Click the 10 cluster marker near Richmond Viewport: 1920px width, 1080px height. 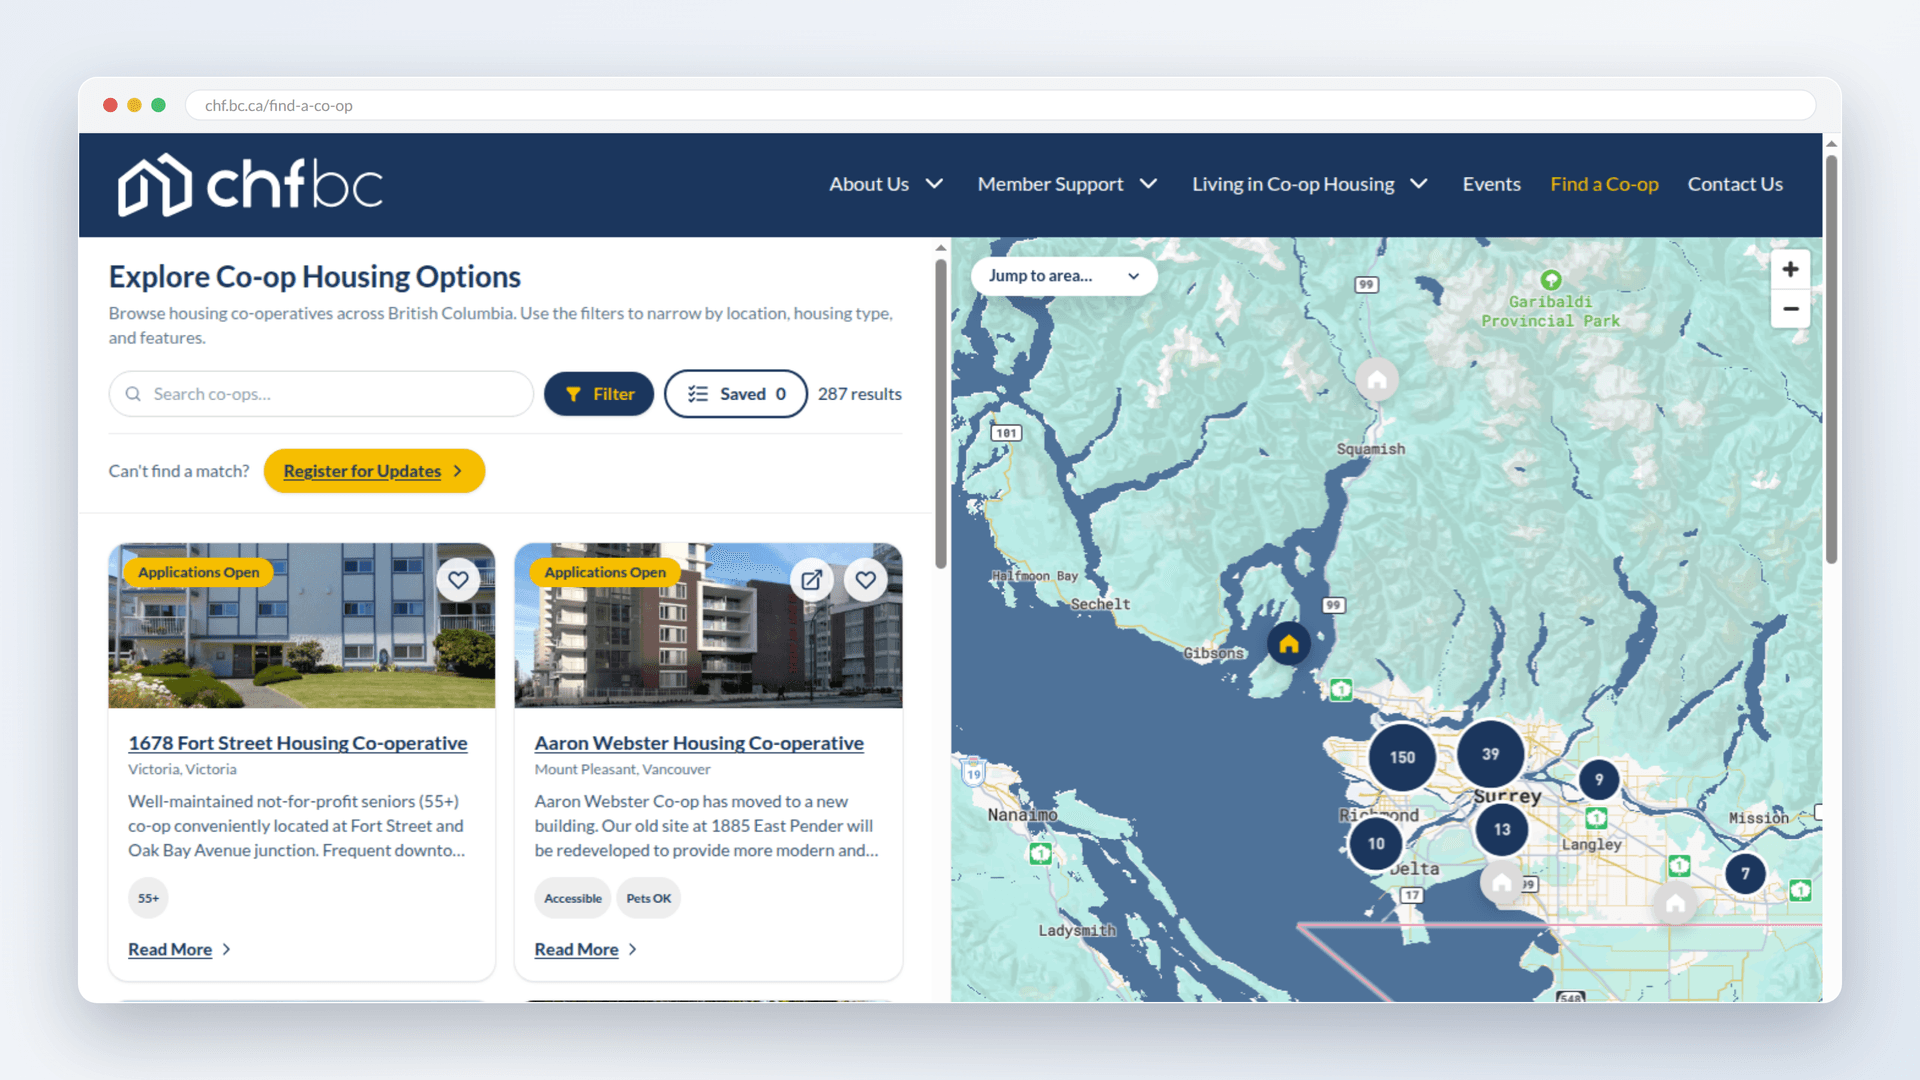pyautogui.click(x=1376, y=843)
